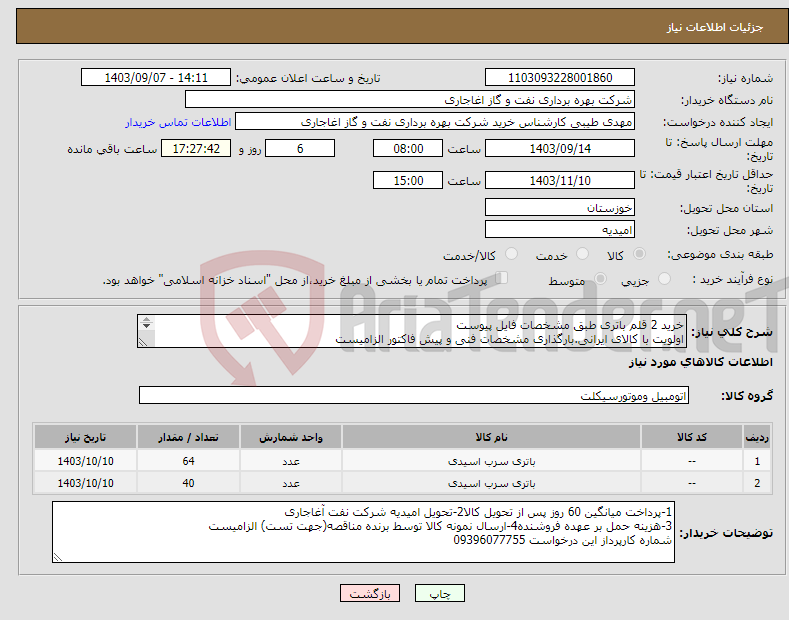Open buyer contact information link
The height and width of the screenshot is (620, 789).
point(178,122)
